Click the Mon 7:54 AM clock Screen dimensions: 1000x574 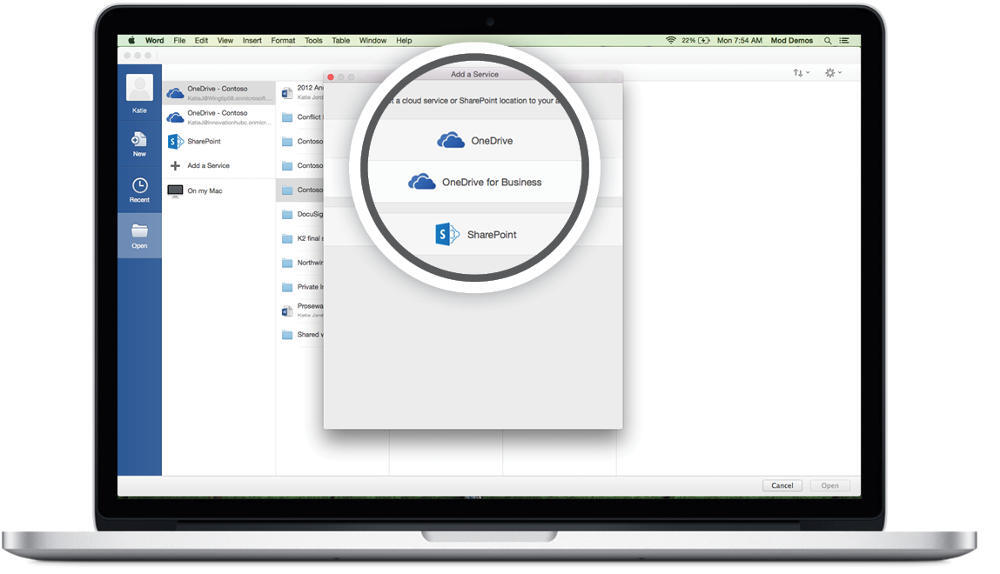pos(739,40)
